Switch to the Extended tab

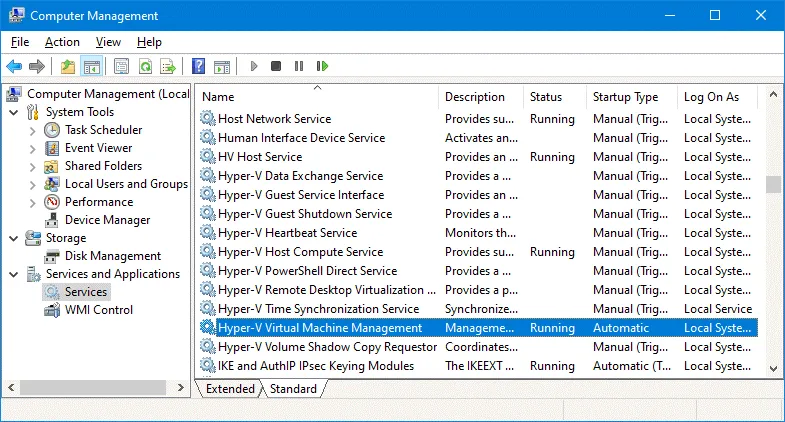[x=230, y=389]
